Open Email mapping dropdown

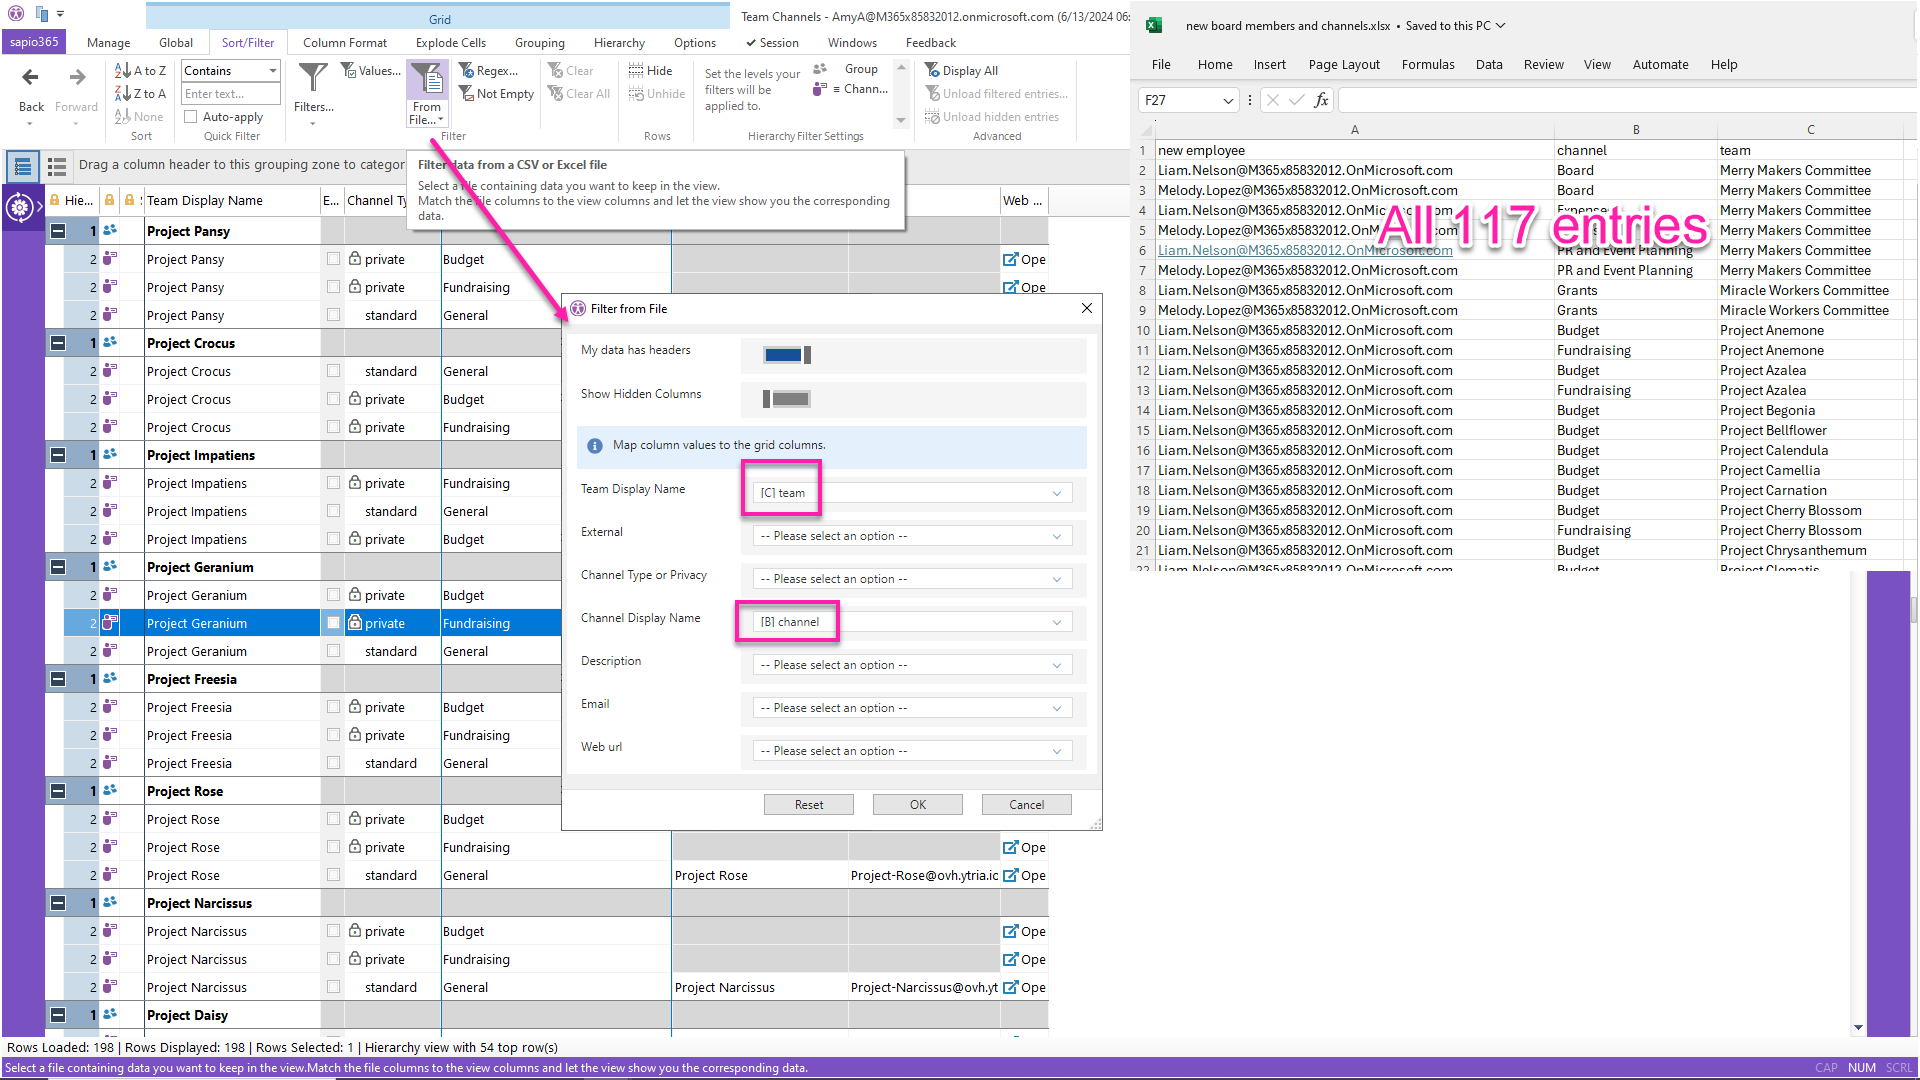click(x=913, y=708)
